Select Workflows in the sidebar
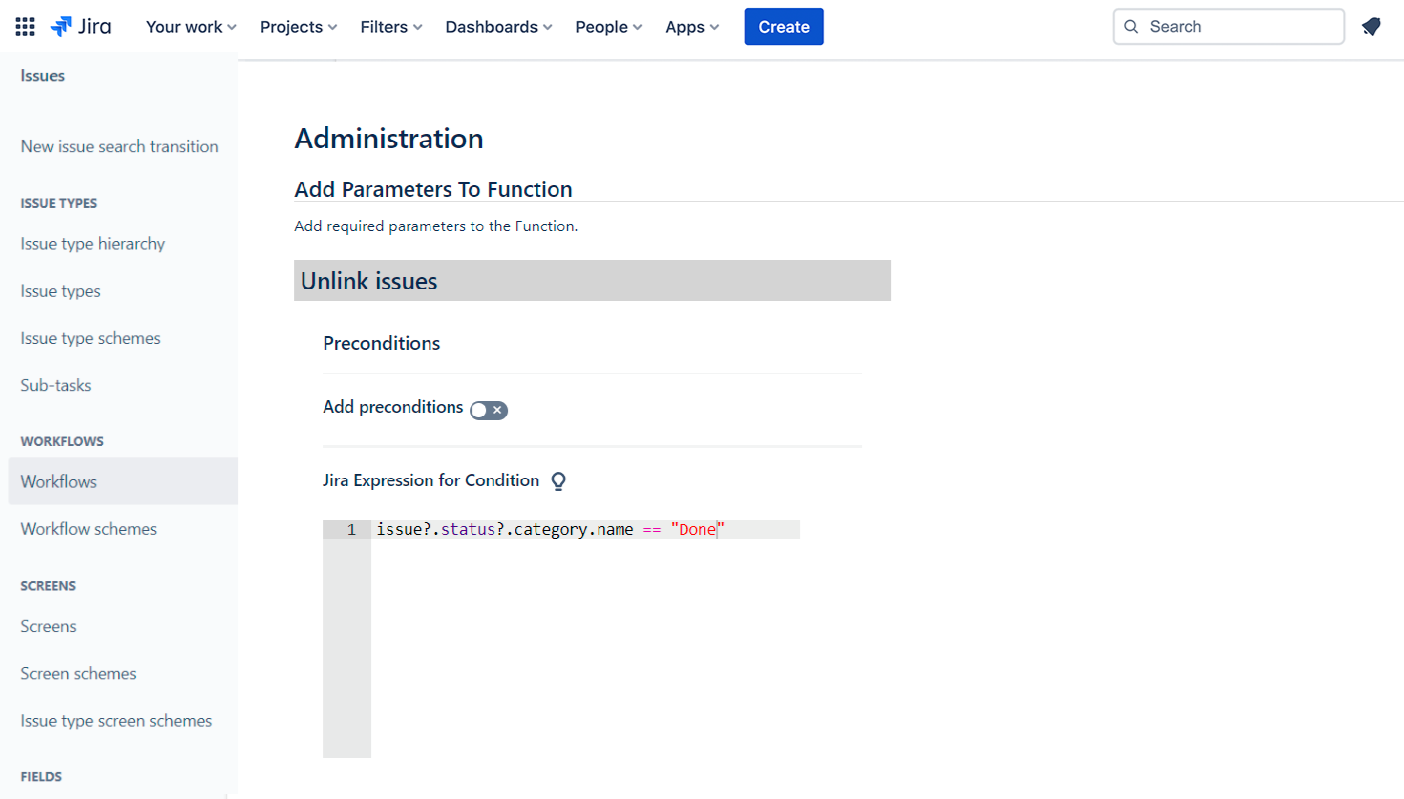This screenshot has width=1404, height=799. (59, 482)
